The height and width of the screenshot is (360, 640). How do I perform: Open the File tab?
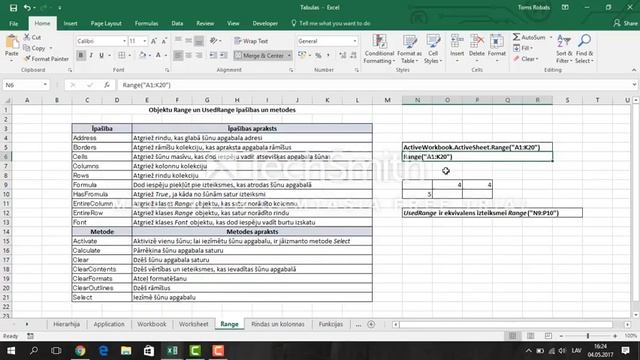pyautogui.click(x=13, y=24)
